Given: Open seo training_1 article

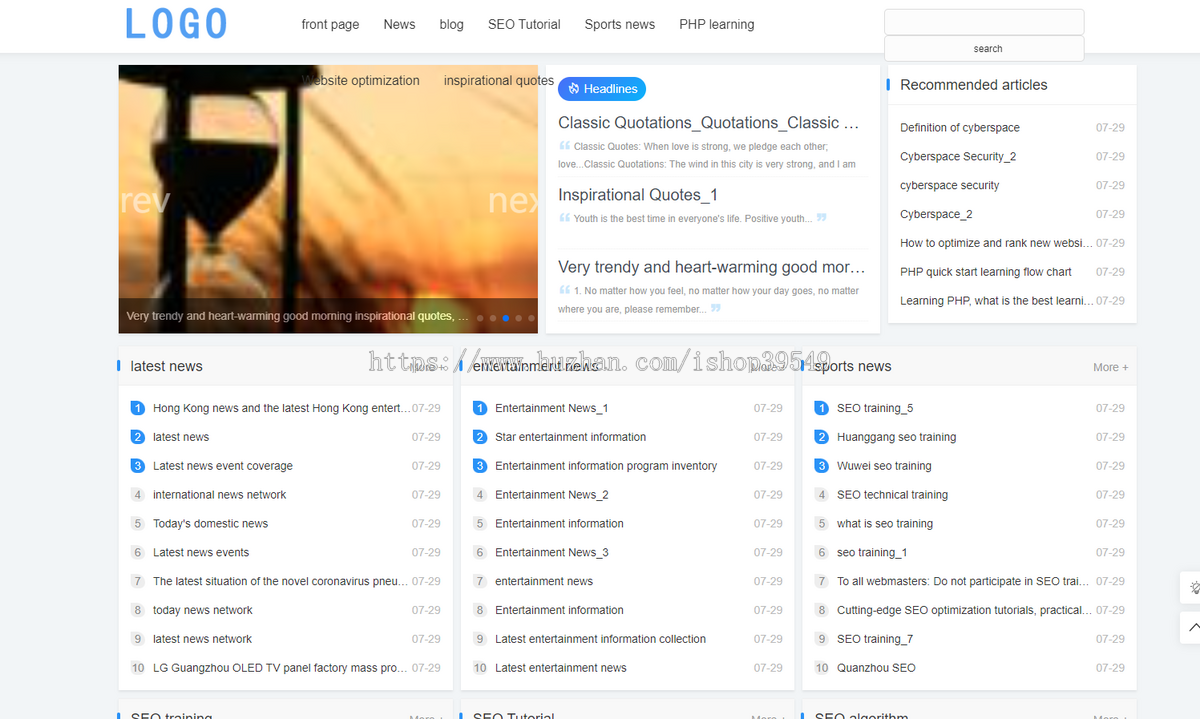Looking at the screenshot, I should (x=872, y=553).
